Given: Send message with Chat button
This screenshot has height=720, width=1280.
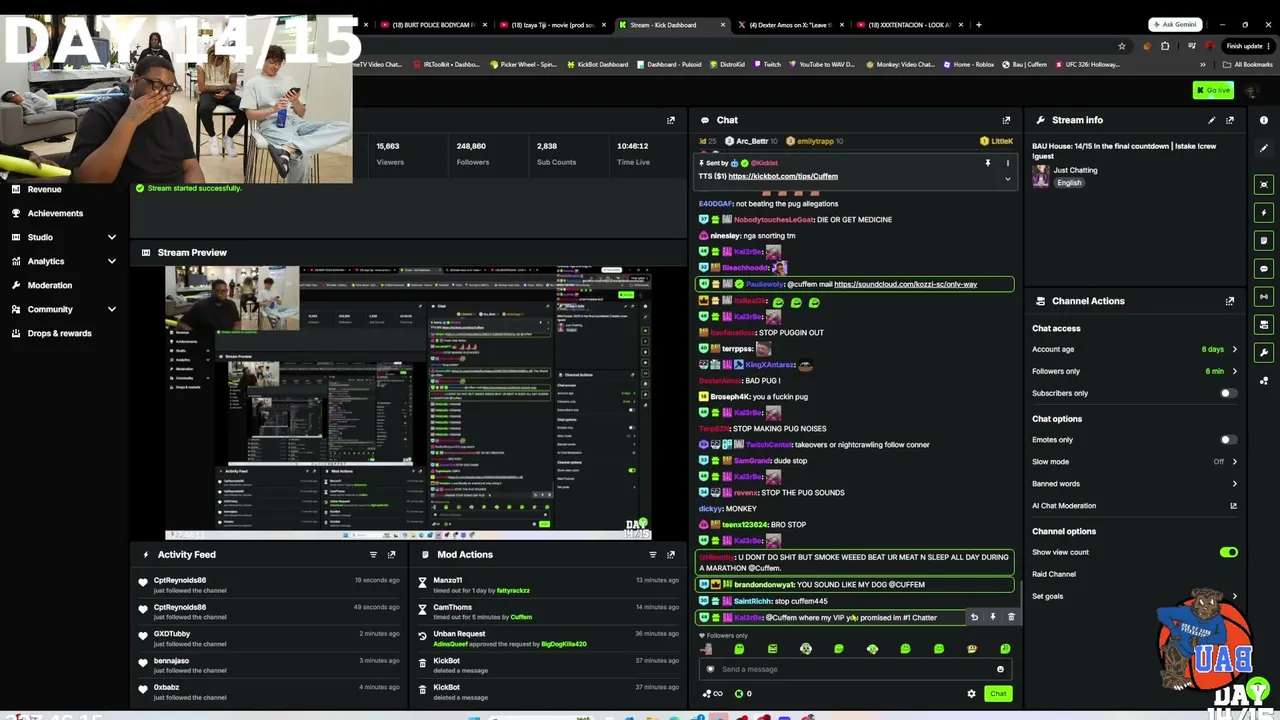Looking at the screenshot, I should (998, 694).
